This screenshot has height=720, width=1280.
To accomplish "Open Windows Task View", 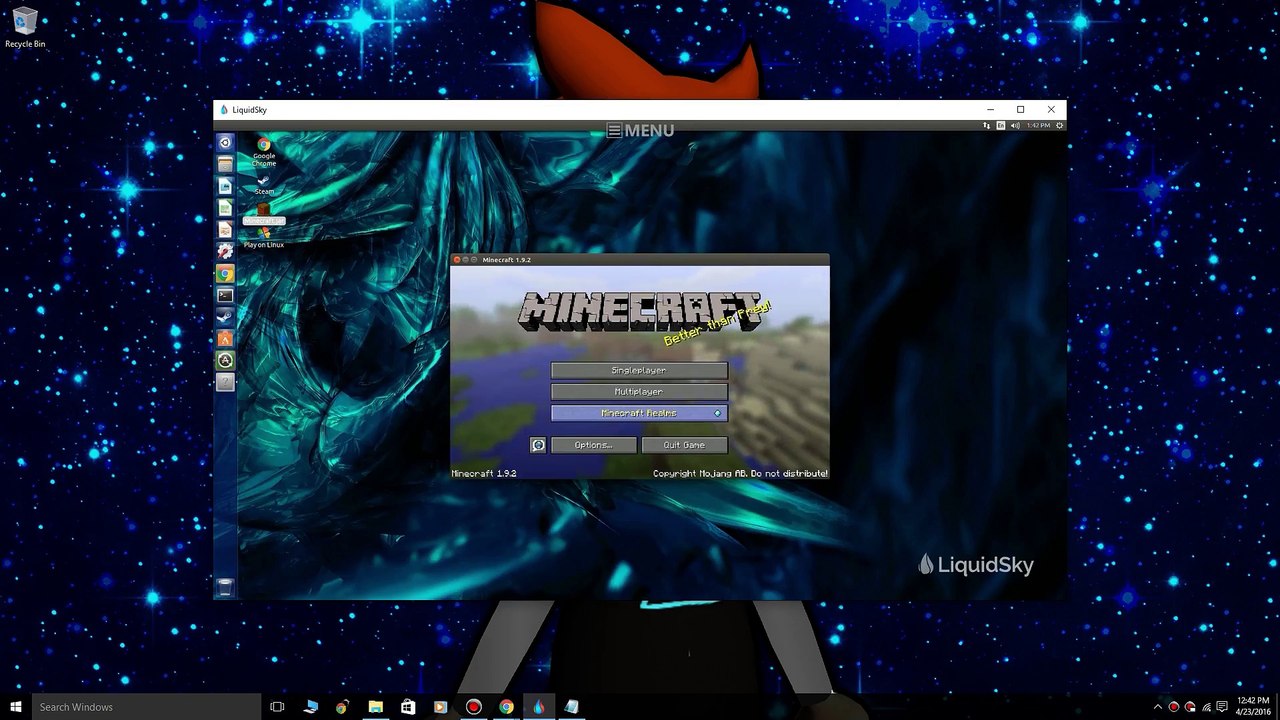I will coord(277,707).
